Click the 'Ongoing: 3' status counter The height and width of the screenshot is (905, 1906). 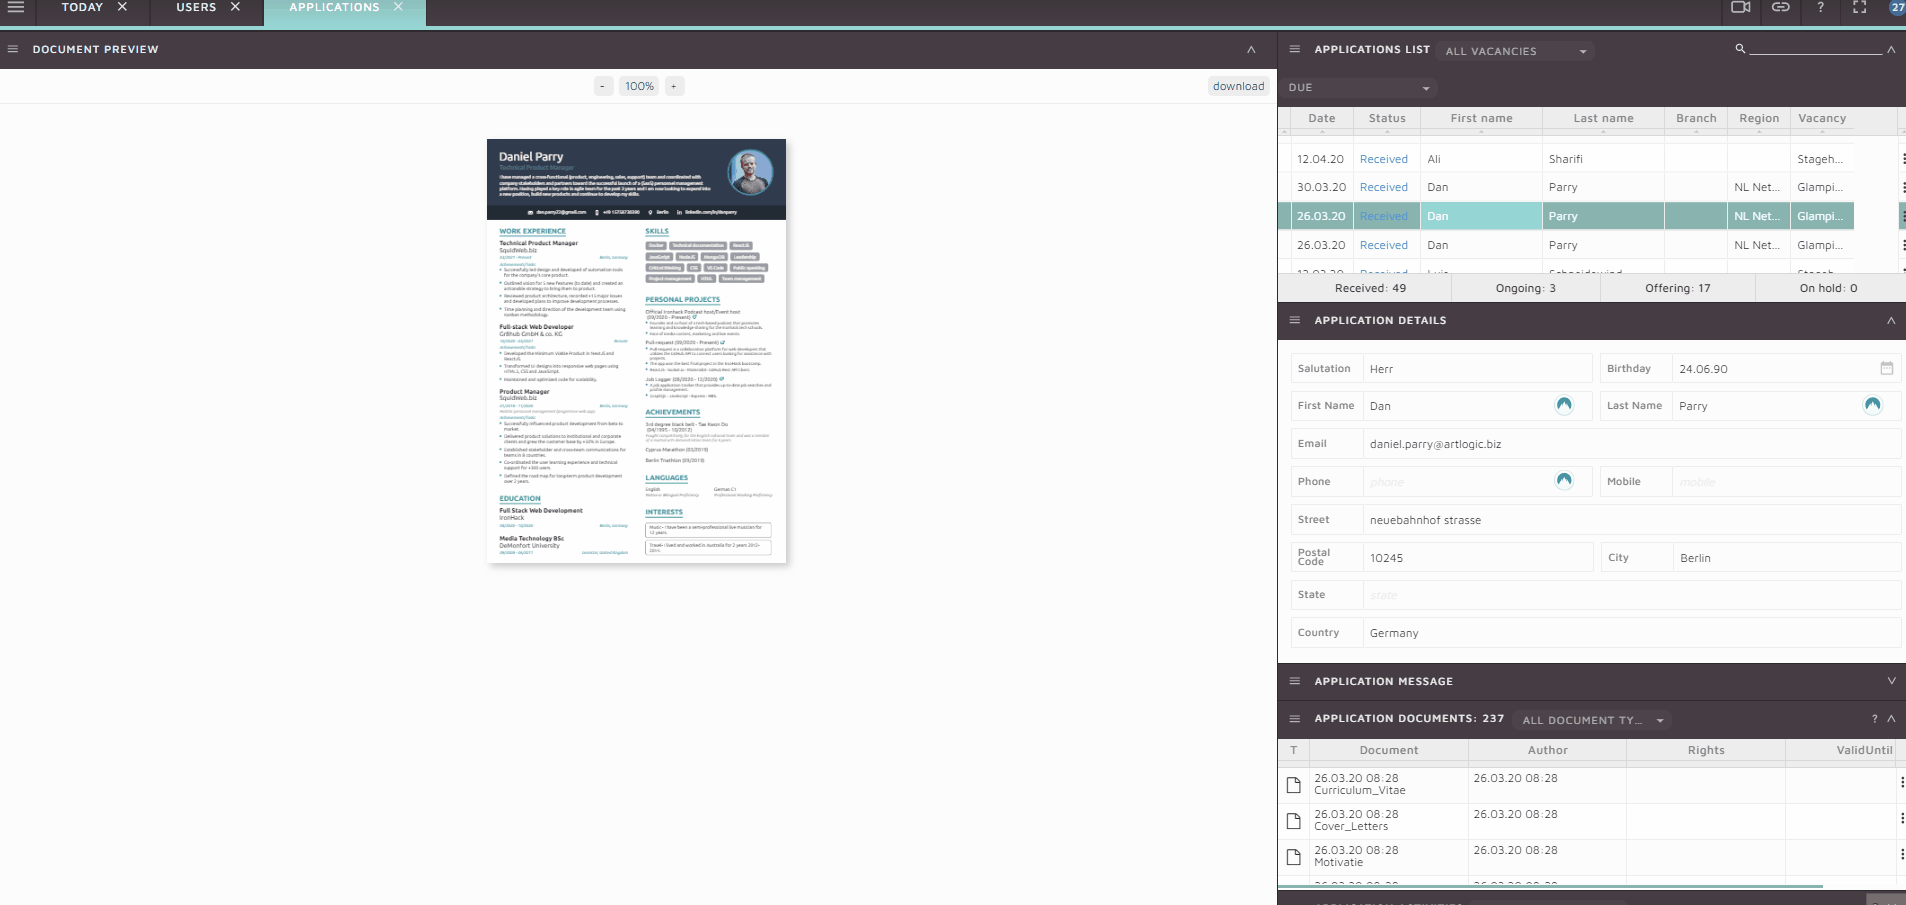1525,288
